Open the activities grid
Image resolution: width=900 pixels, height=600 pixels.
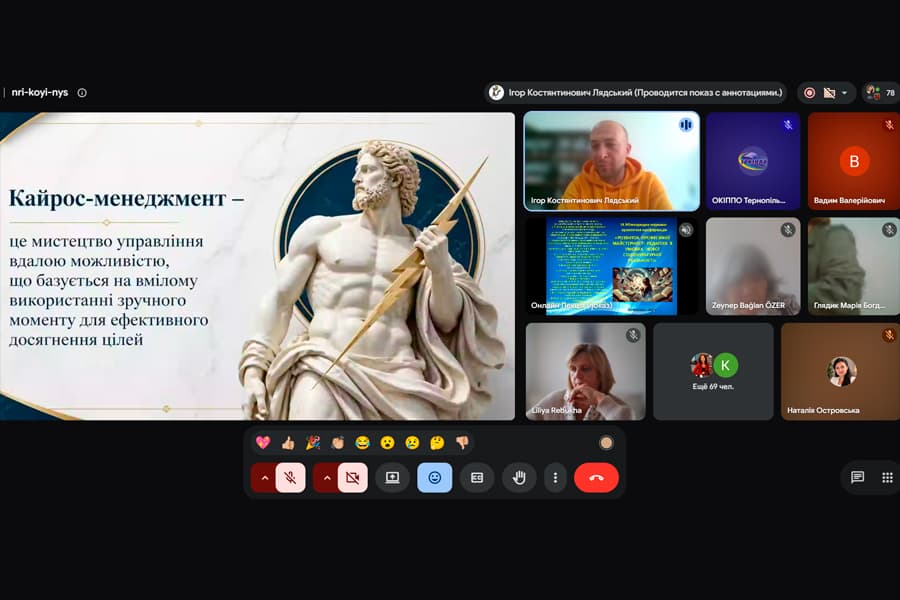point(887,478)
